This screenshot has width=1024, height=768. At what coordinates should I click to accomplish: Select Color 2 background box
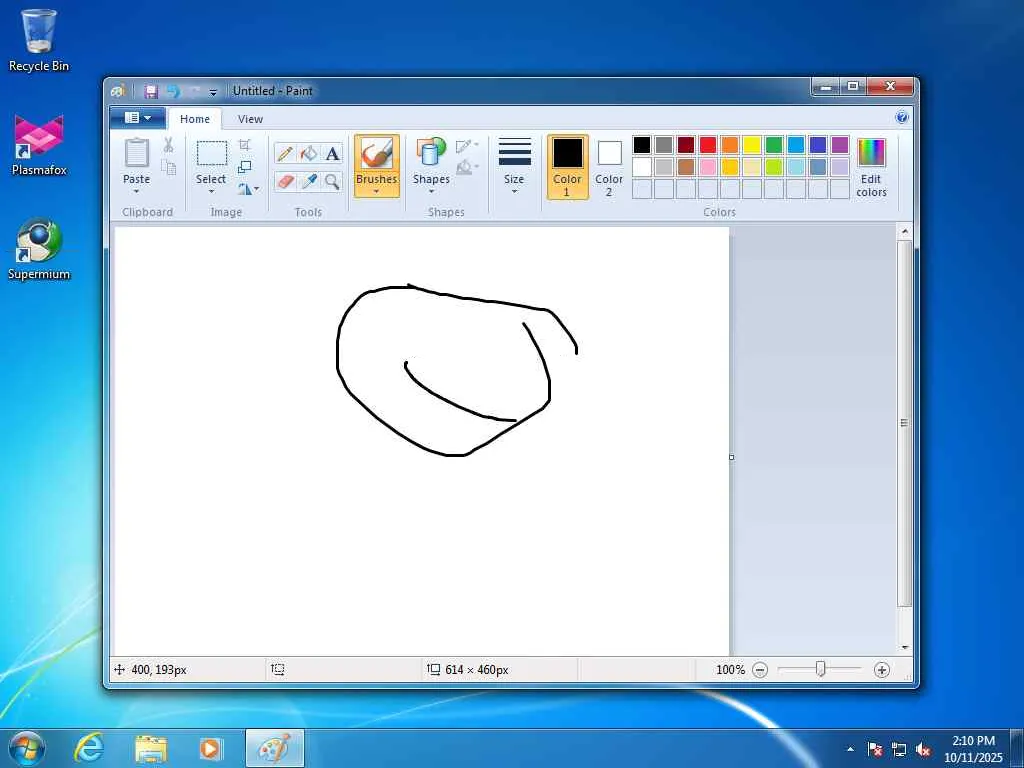tap(609, 167)
